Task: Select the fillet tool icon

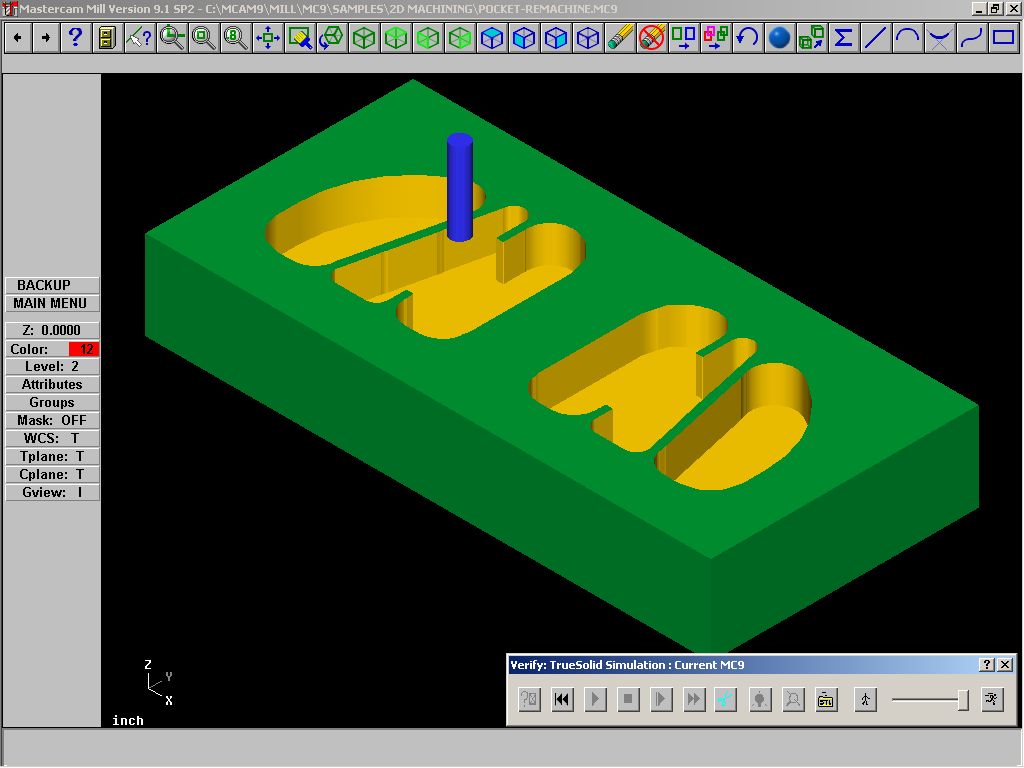Action: (940, 38)
